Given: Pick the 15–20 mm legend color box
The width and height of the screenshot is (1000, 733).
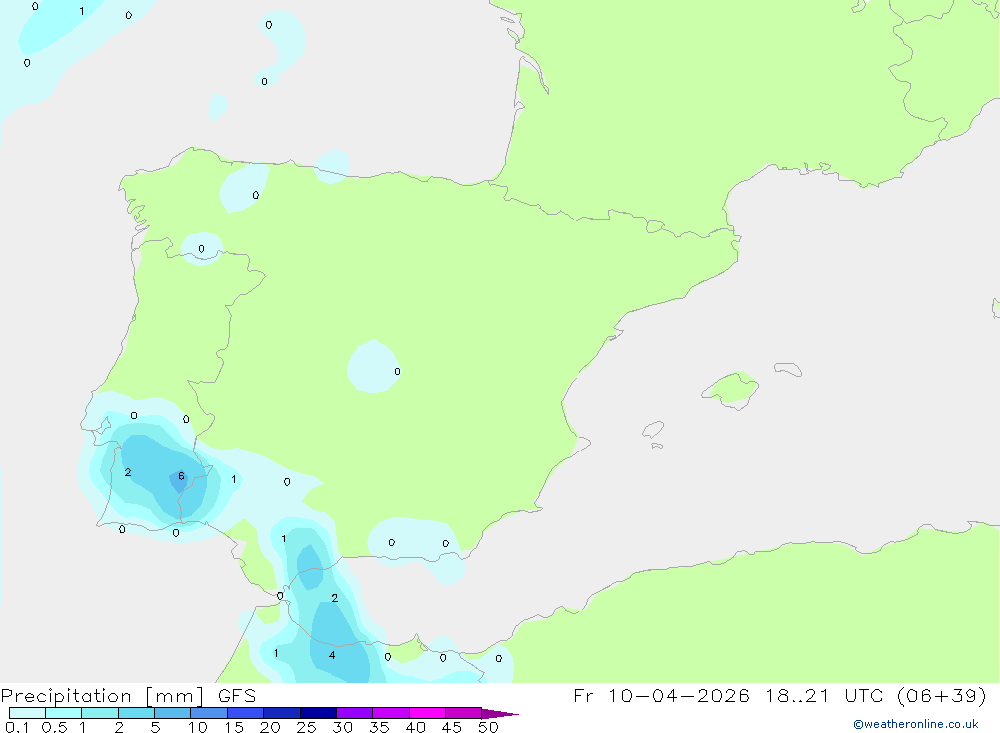Looking at the screenshot, I should pos(246,713).
